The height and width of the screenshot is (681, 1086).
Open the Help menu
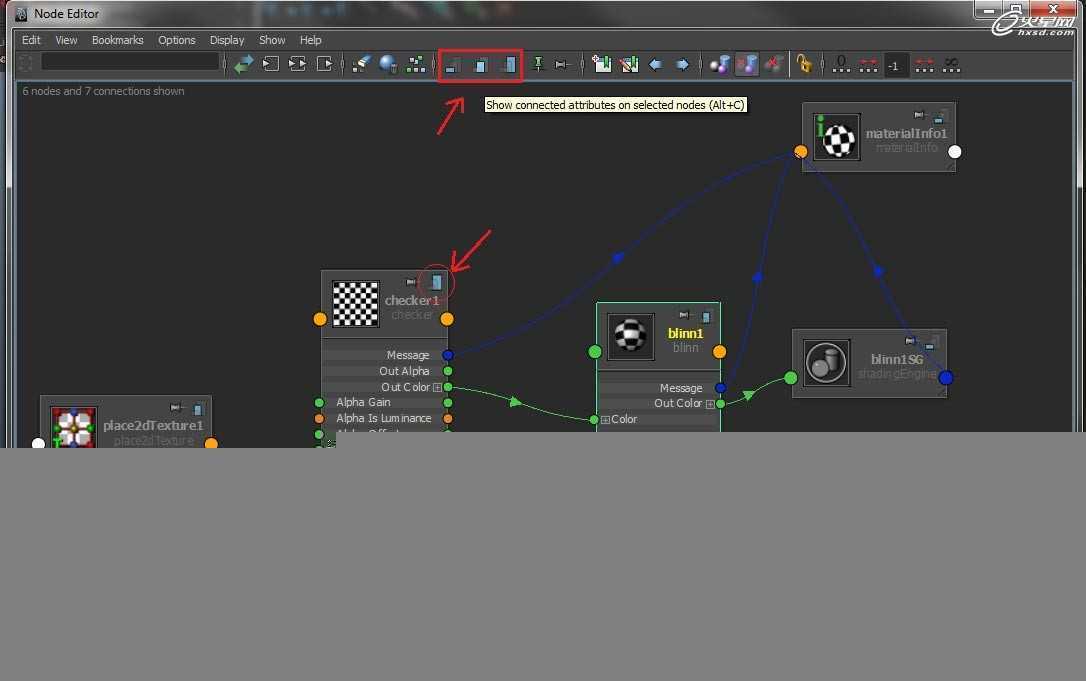click(x=310, y=40)
